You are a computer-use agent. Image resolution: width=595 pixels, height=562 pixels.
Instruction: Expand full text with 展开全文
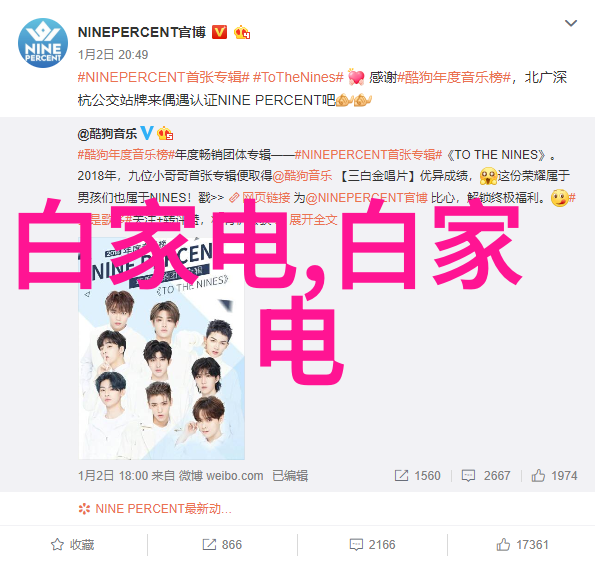pos(313,219)
